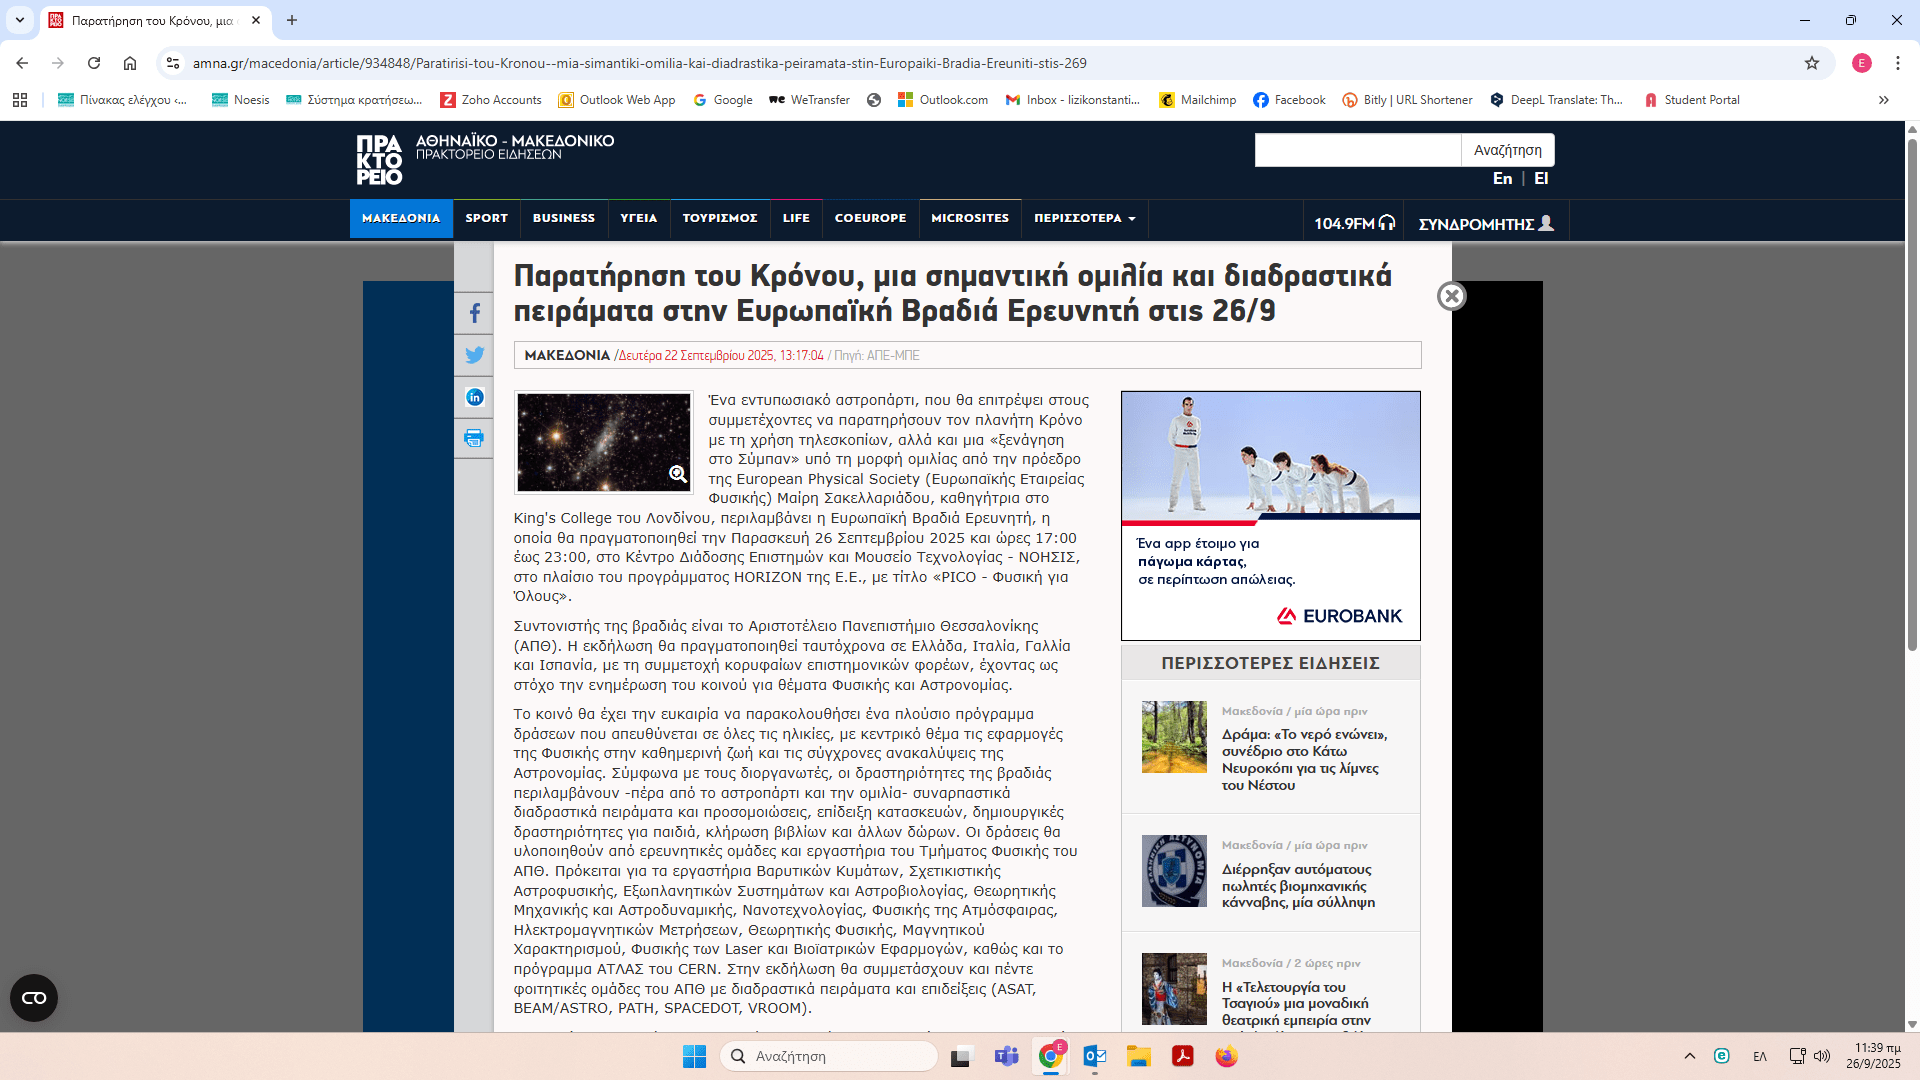Open the SPORT menu section
This screenshot has width=1920, height=1080.
click(x=486, y=218)
